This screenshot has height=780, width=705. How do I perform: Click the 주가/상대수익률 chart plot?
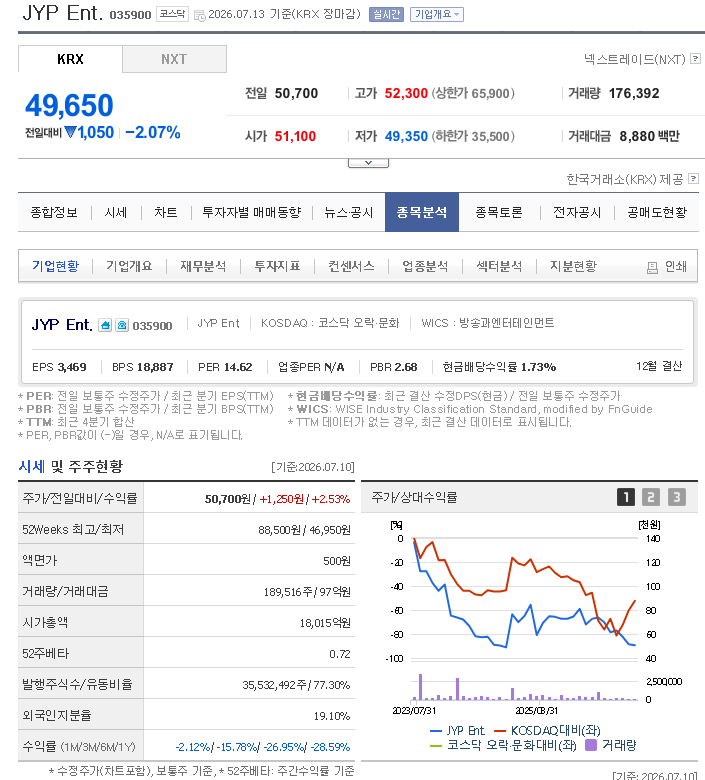point(525,599)
